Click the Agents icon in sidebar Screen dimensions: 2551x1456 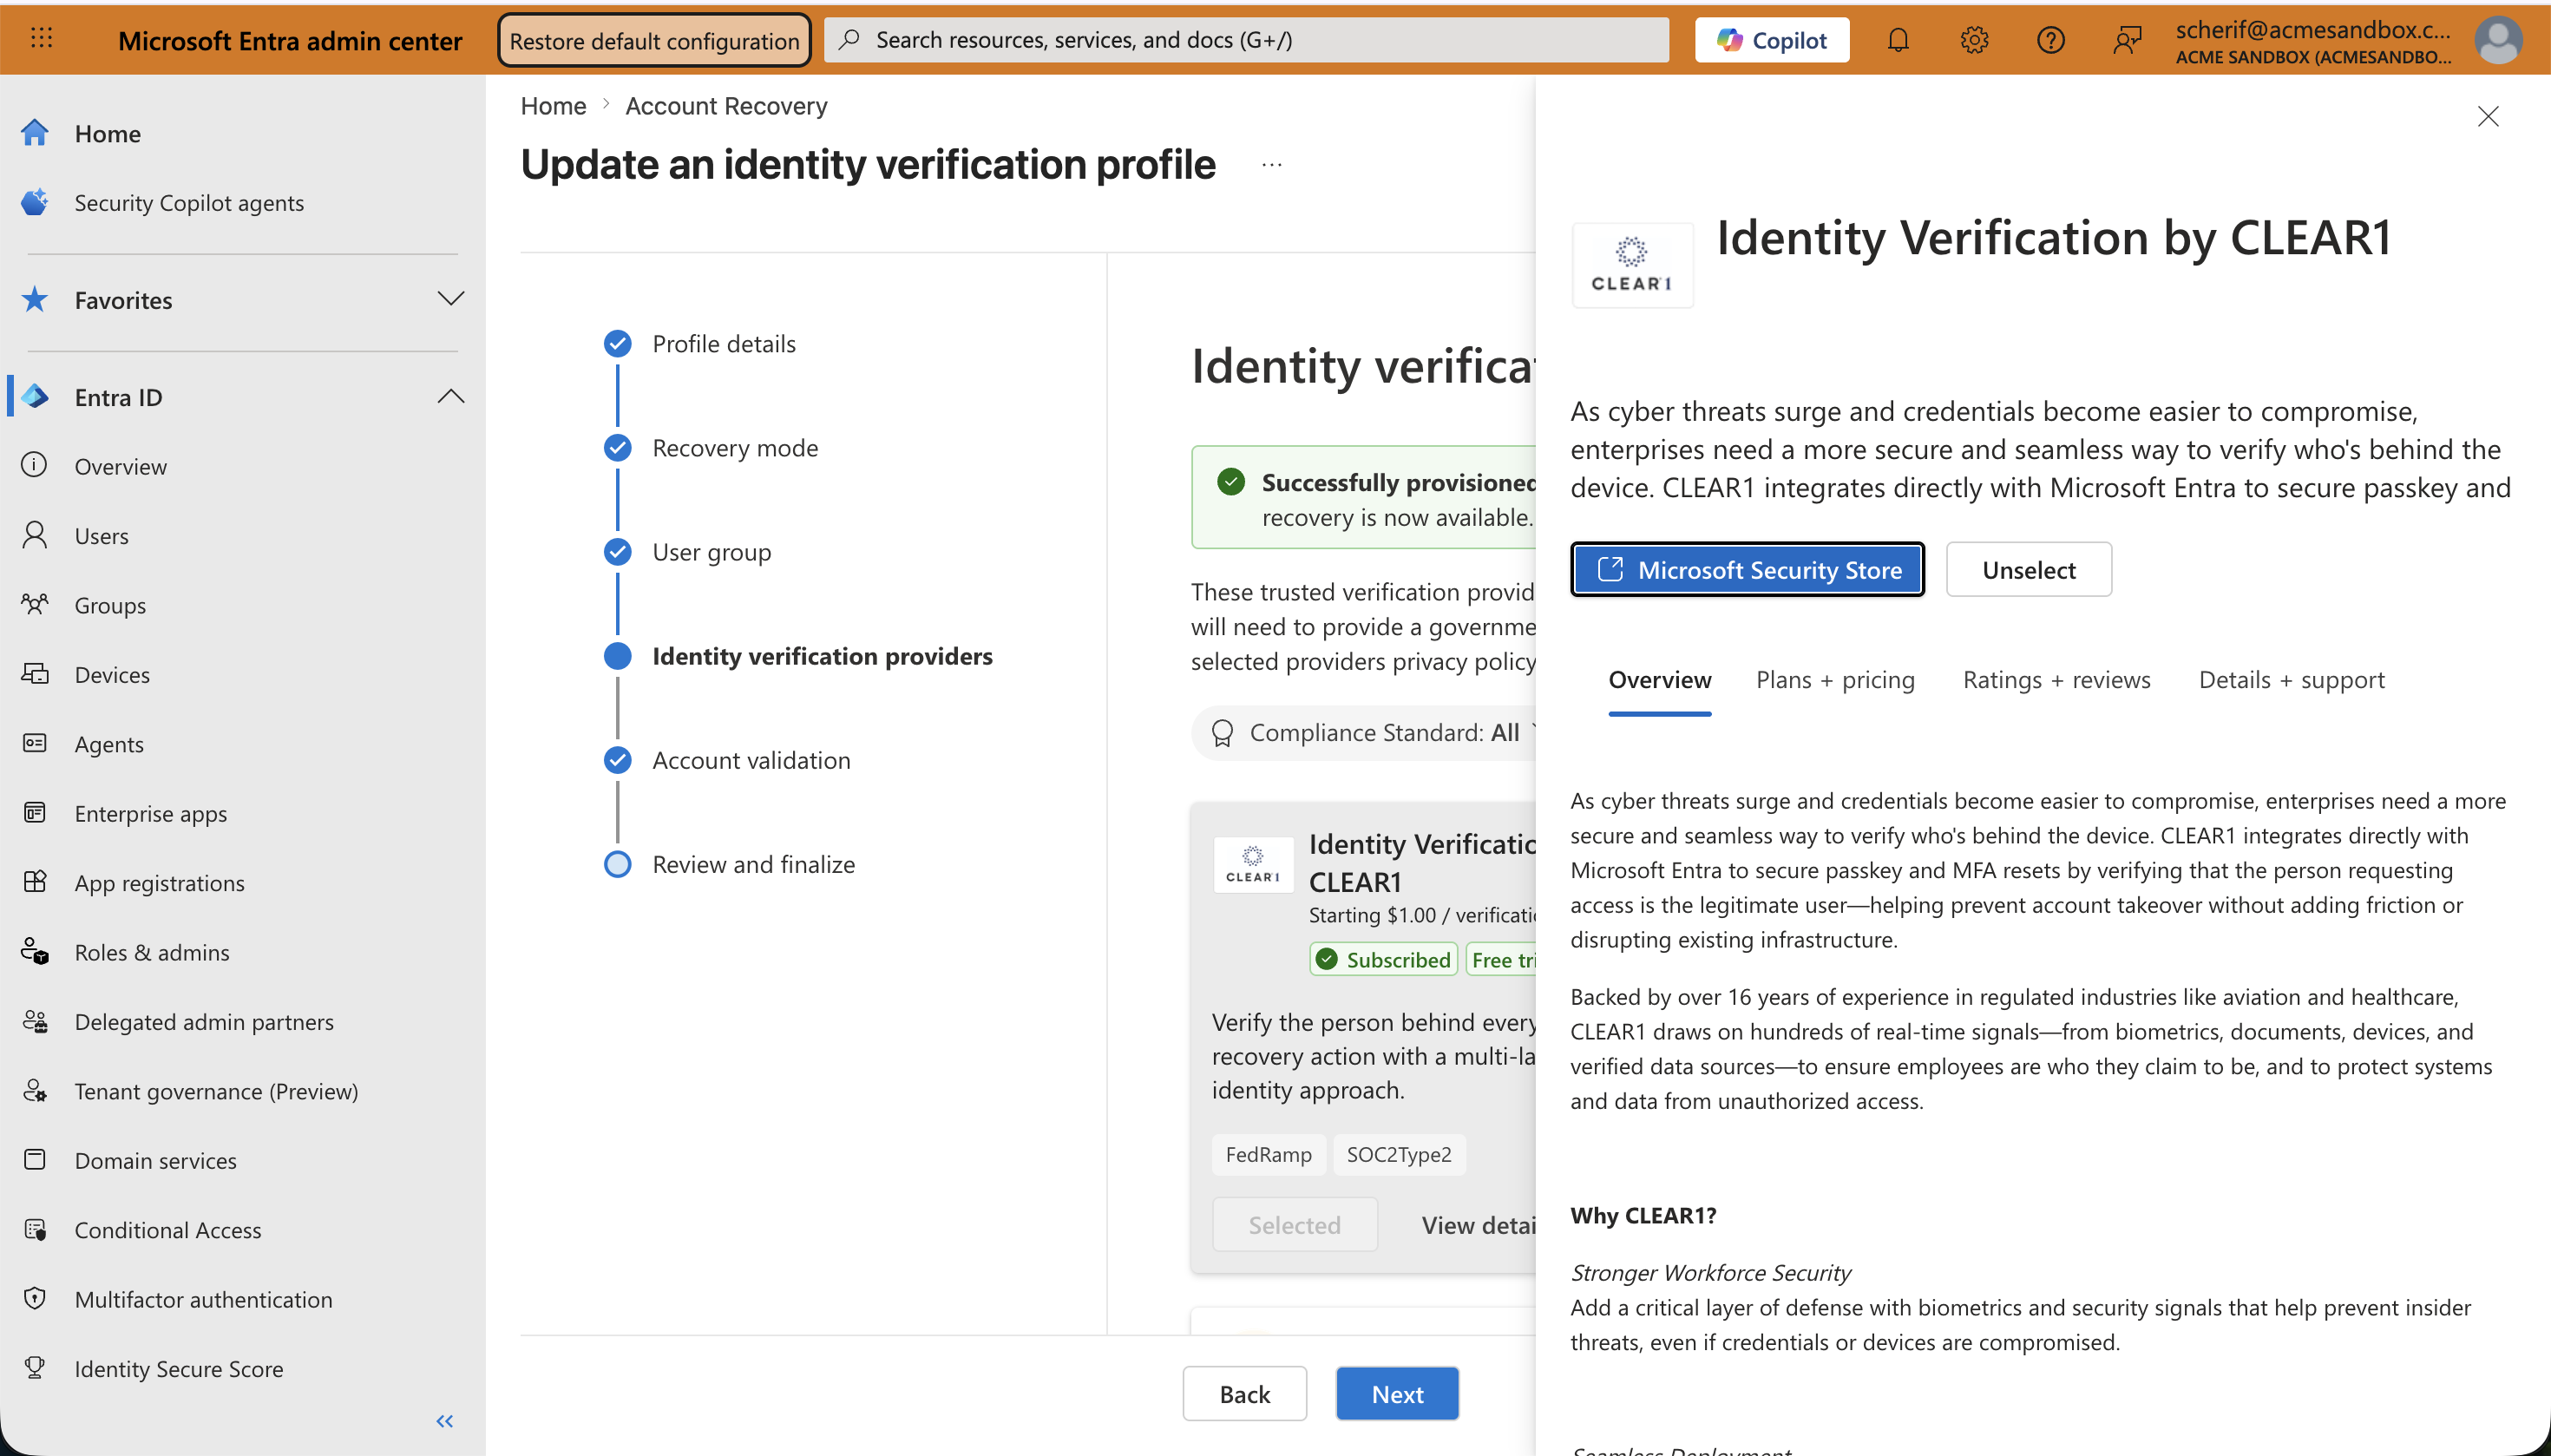point(35,743)
